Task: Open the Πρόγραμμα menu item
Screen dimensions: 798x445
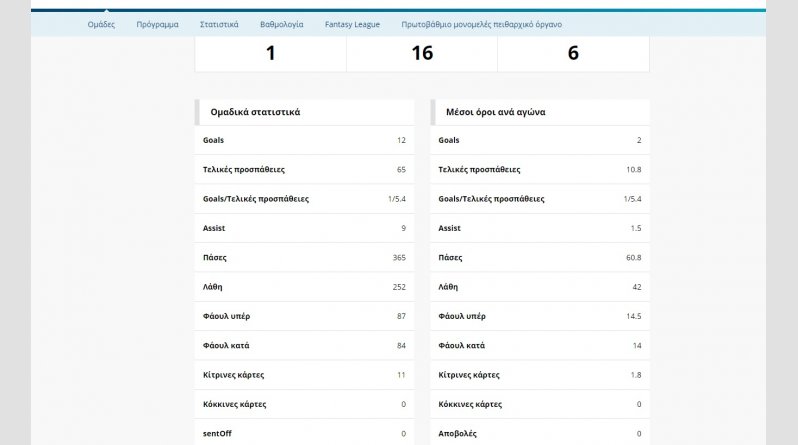Action: 157,24
